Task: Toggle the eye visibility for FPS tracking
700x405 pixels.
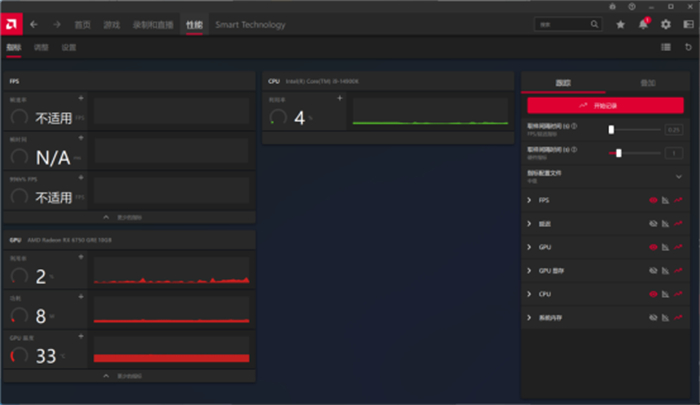Action: 653,200
